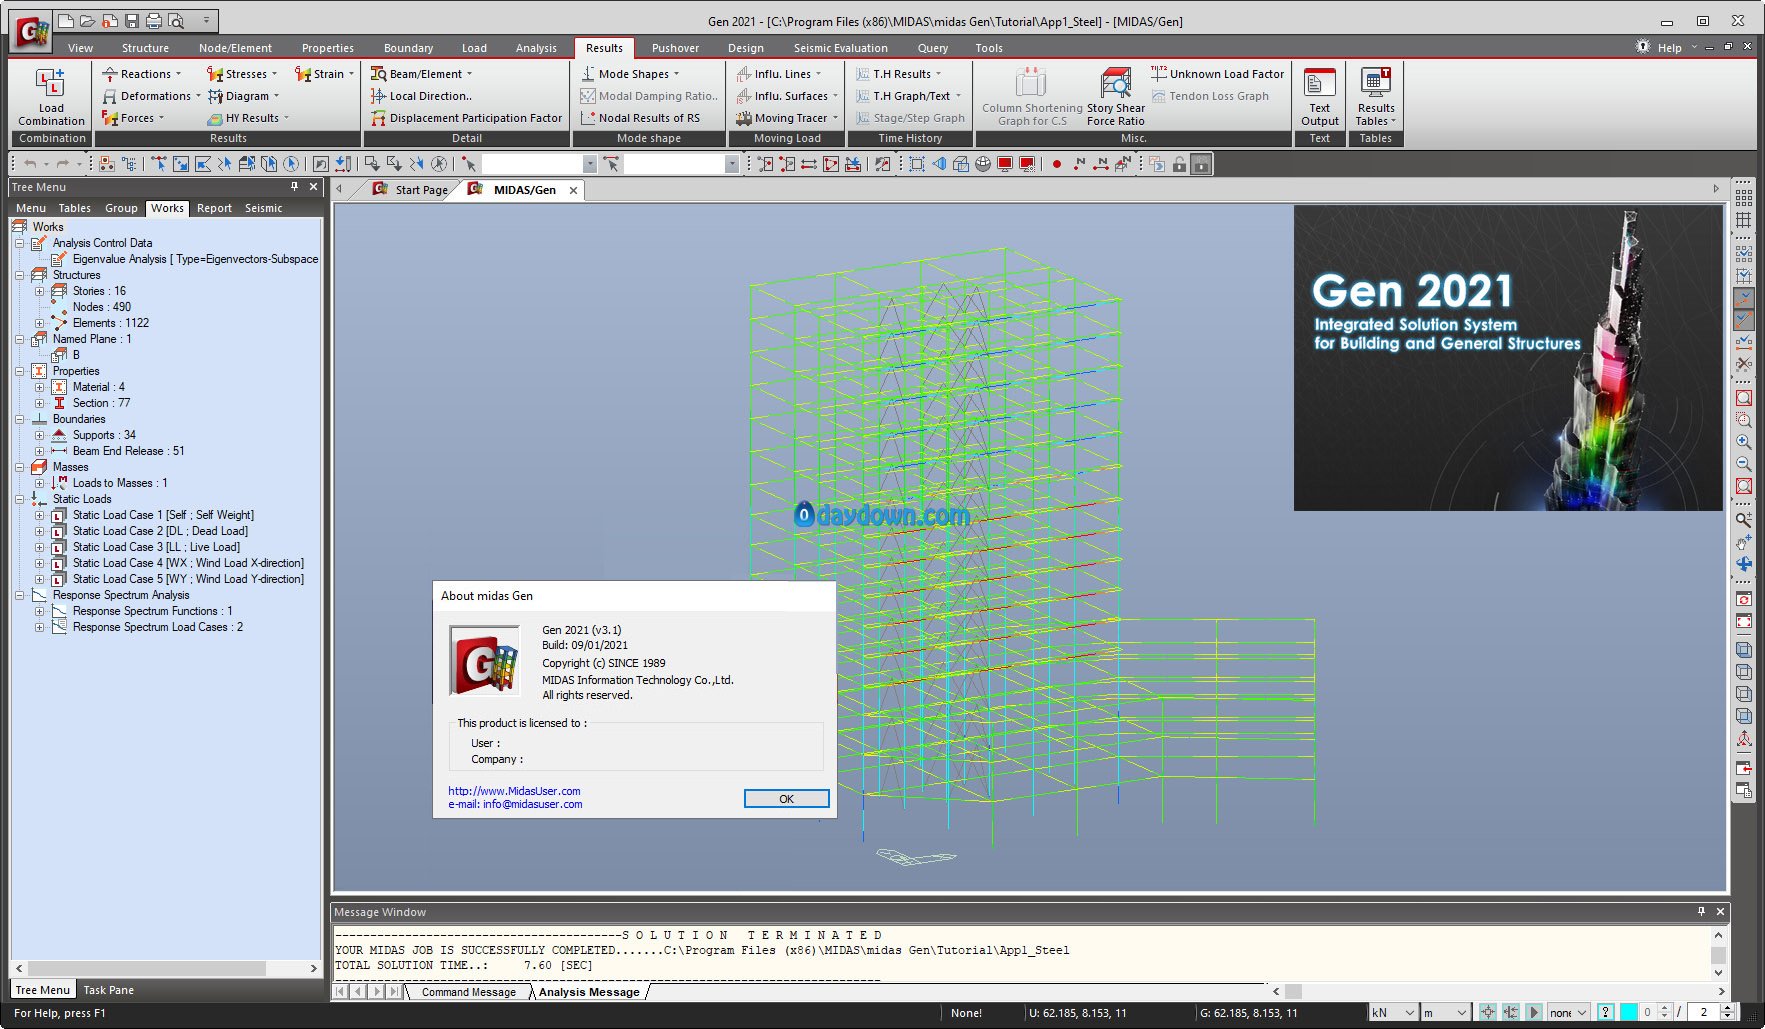Click the red record dot icon

[x=1057, y=164]
